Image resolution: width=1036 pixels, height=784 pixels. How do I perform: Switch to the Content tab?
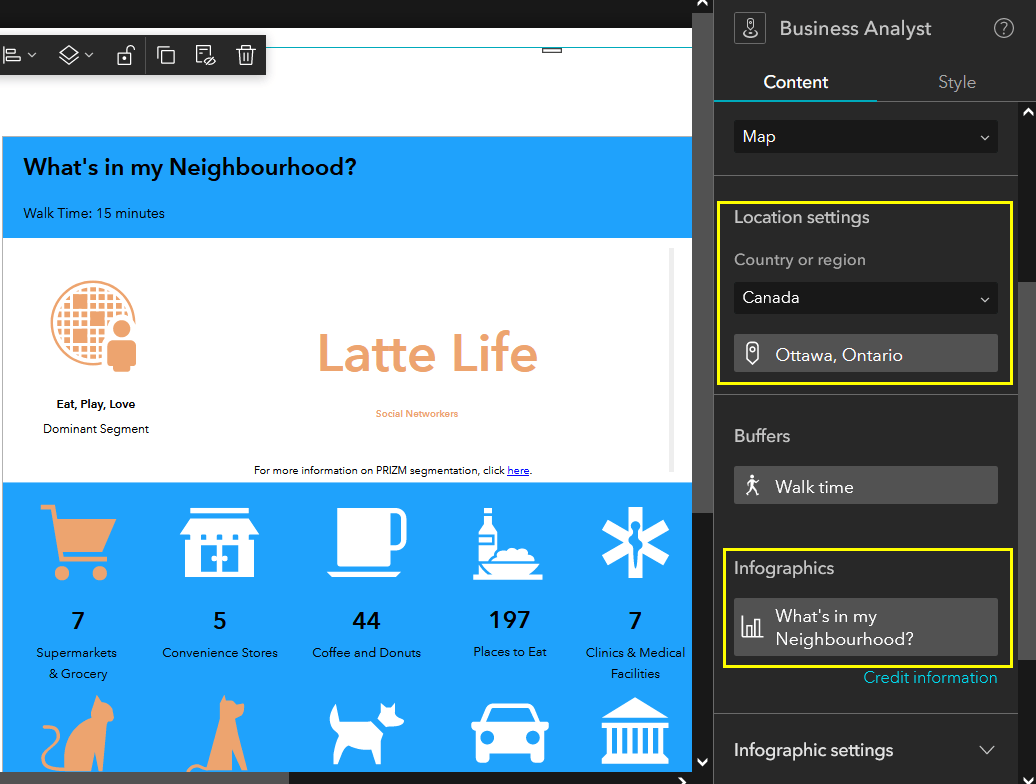[796, 82]
